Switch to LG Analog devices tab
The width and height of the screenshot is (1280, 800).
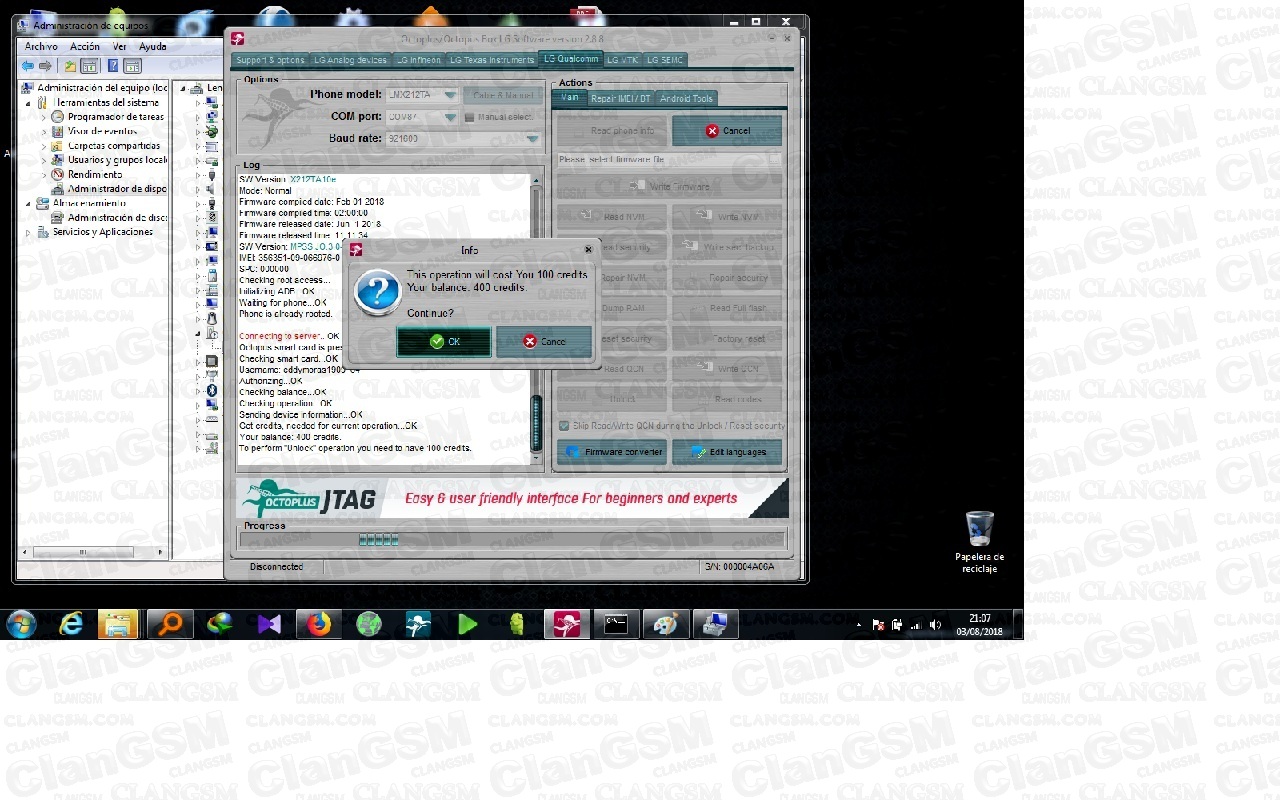click(350, 60)
